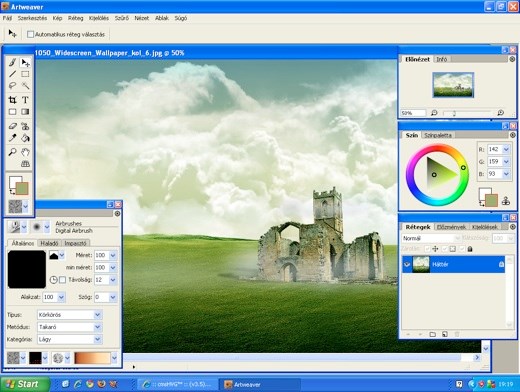Click the Windows Start button
Screen dimensions: 520x392
point(24,384)
